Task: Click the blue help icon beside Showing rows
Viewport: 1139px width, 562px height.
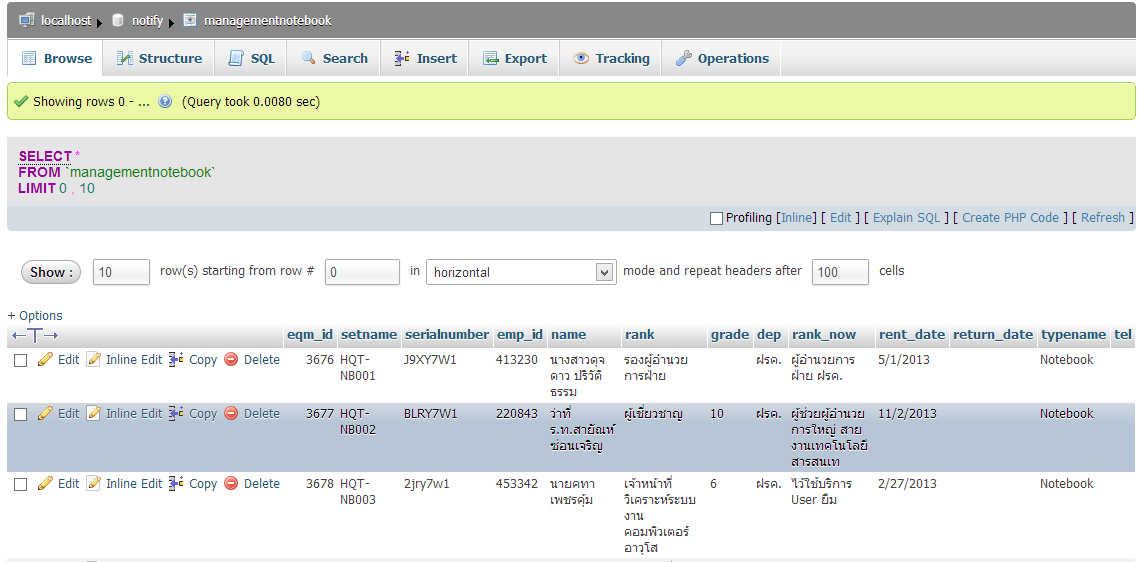Action: 165,102
